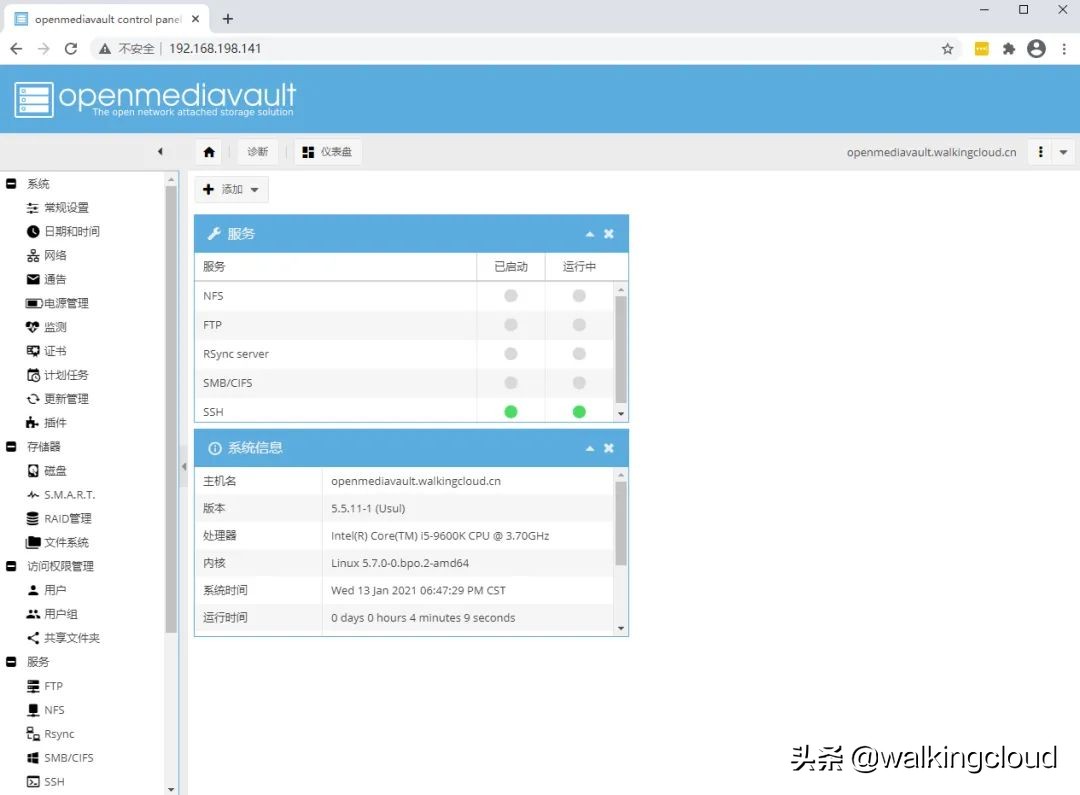Click the Services widget vertical scrollbar

pyautogui.click(x=621, y=350)
